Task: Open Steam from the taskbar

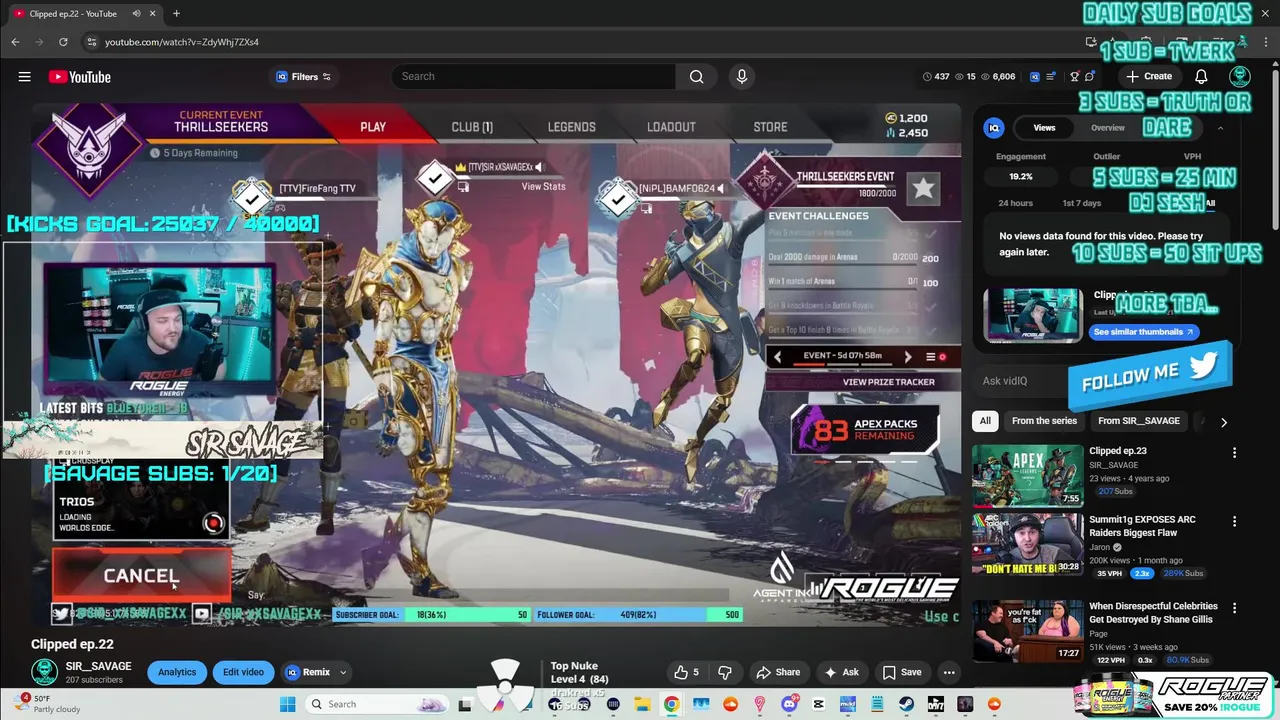Action: coord(906,704)
